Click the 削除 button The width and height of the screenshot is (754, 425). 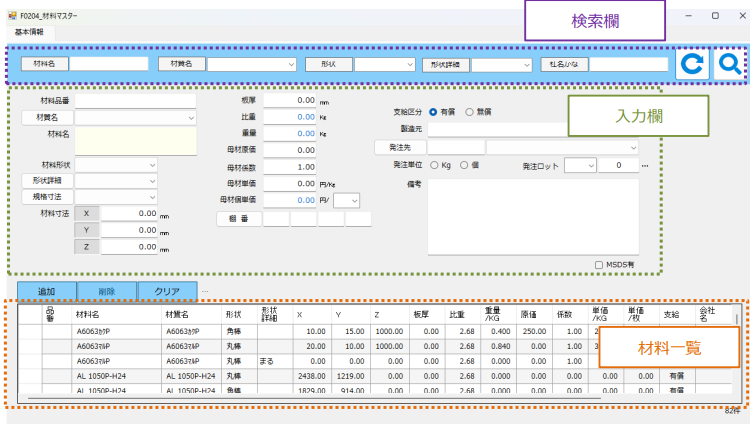(107, 291)
